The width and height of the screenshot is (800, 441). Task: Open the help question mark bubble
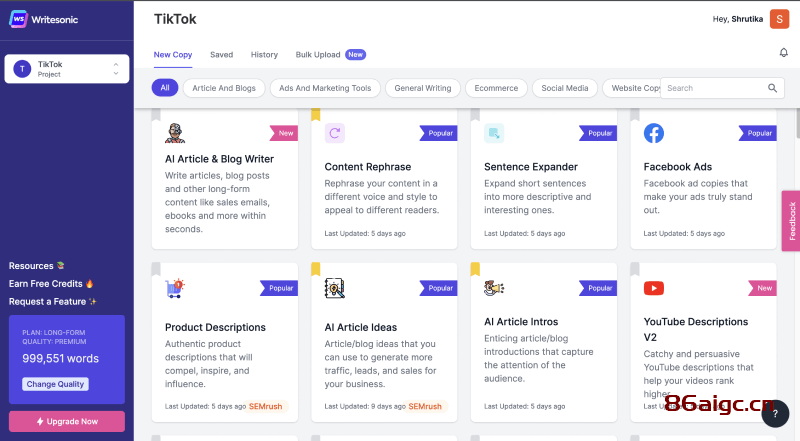pyautogui.click(x=775, y=413)
